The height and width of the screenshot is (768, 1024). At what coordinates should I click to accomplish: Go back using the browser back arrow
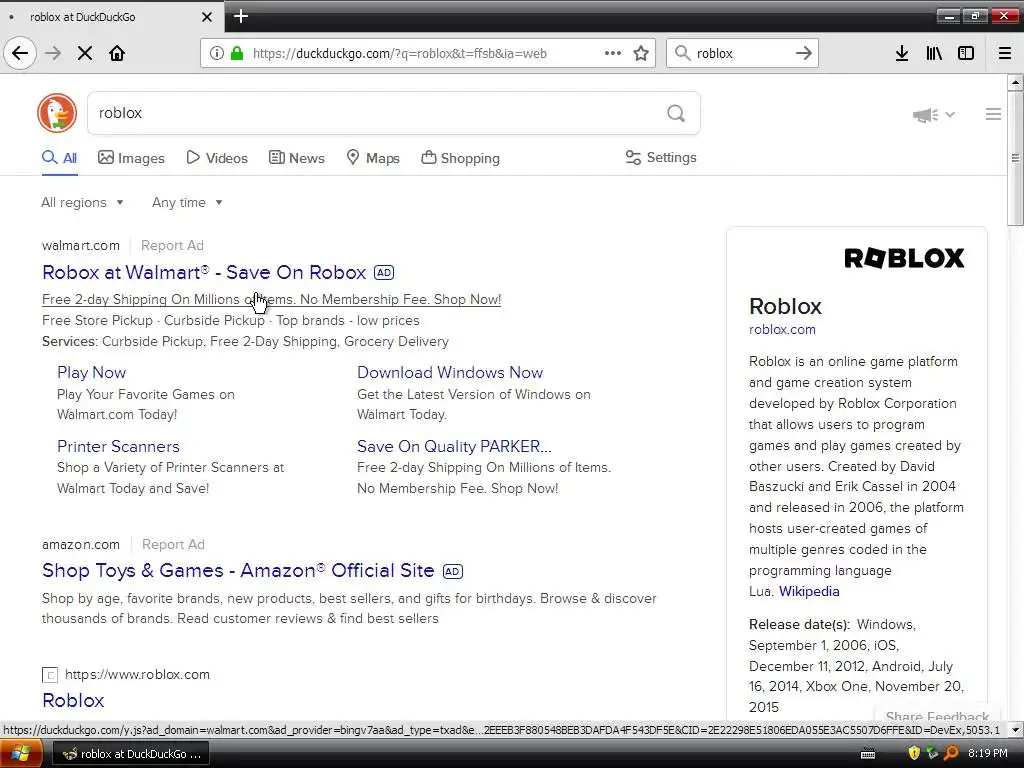click(x=20, y=53)
